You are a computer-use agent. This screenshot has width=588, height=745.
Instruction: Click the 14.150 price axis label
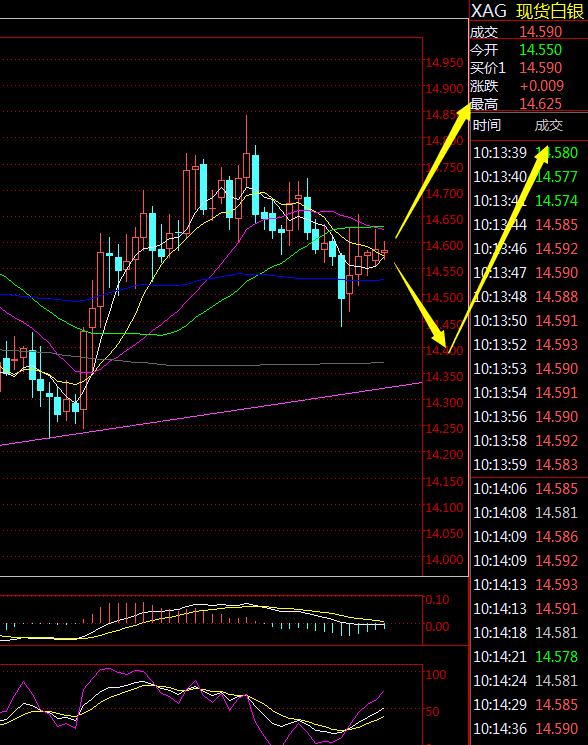click(444, 482)
